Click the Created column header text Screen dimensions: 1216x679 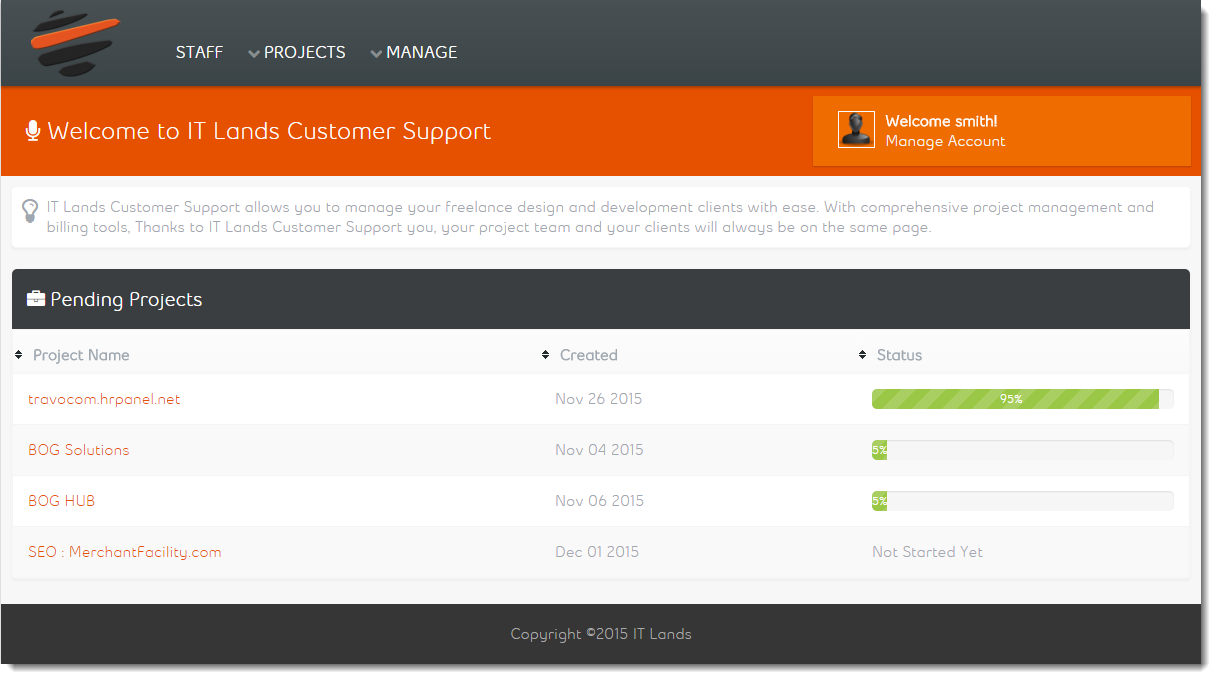[x=589, y=355]
